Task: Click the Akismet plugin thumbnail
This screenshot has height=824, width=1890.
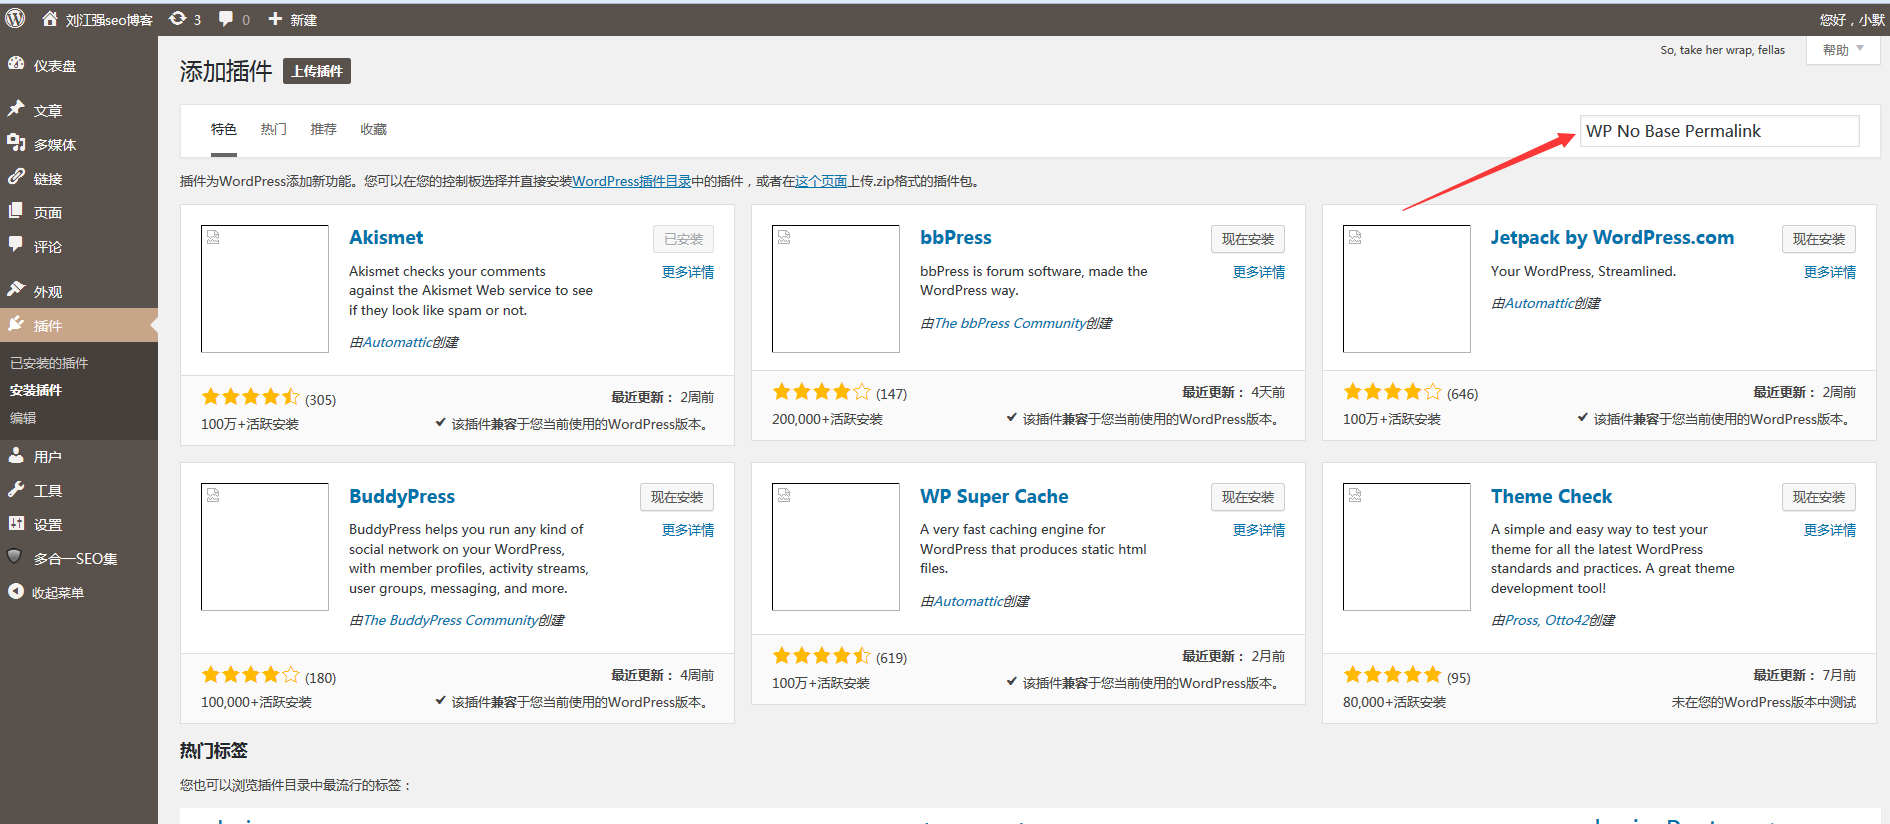Action: [265, 289]
